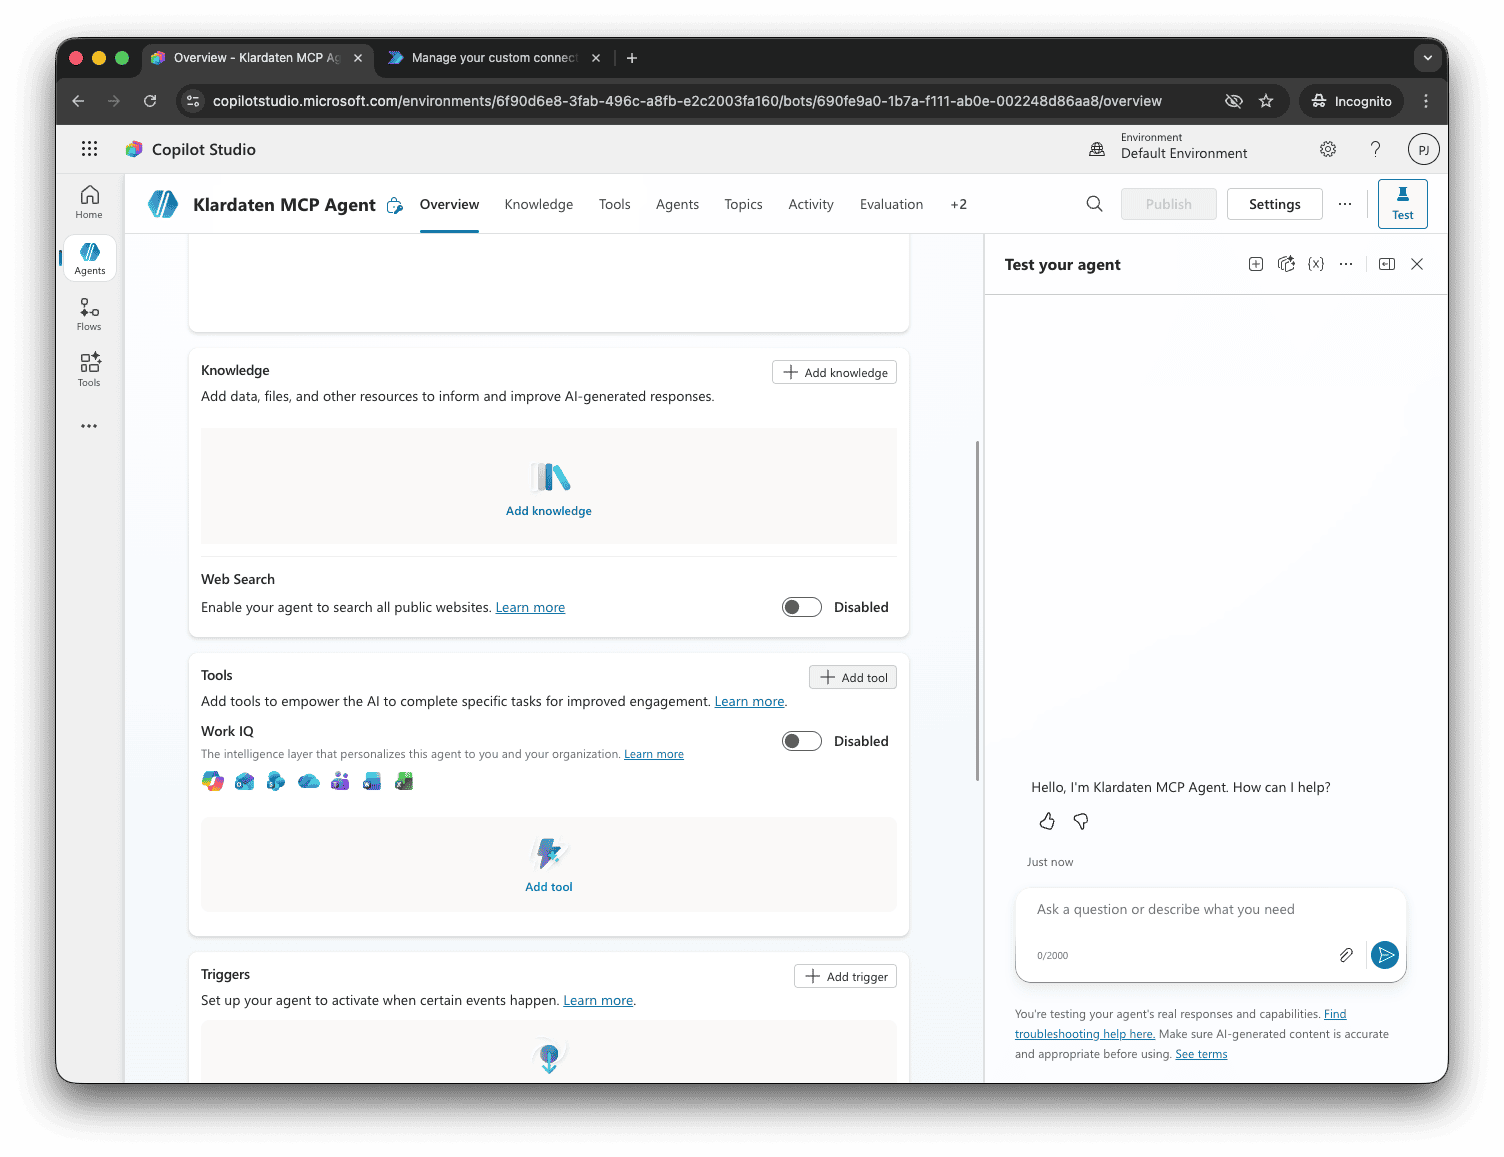Click the thumbs down feedback icon

click(x=1081, y=821)
